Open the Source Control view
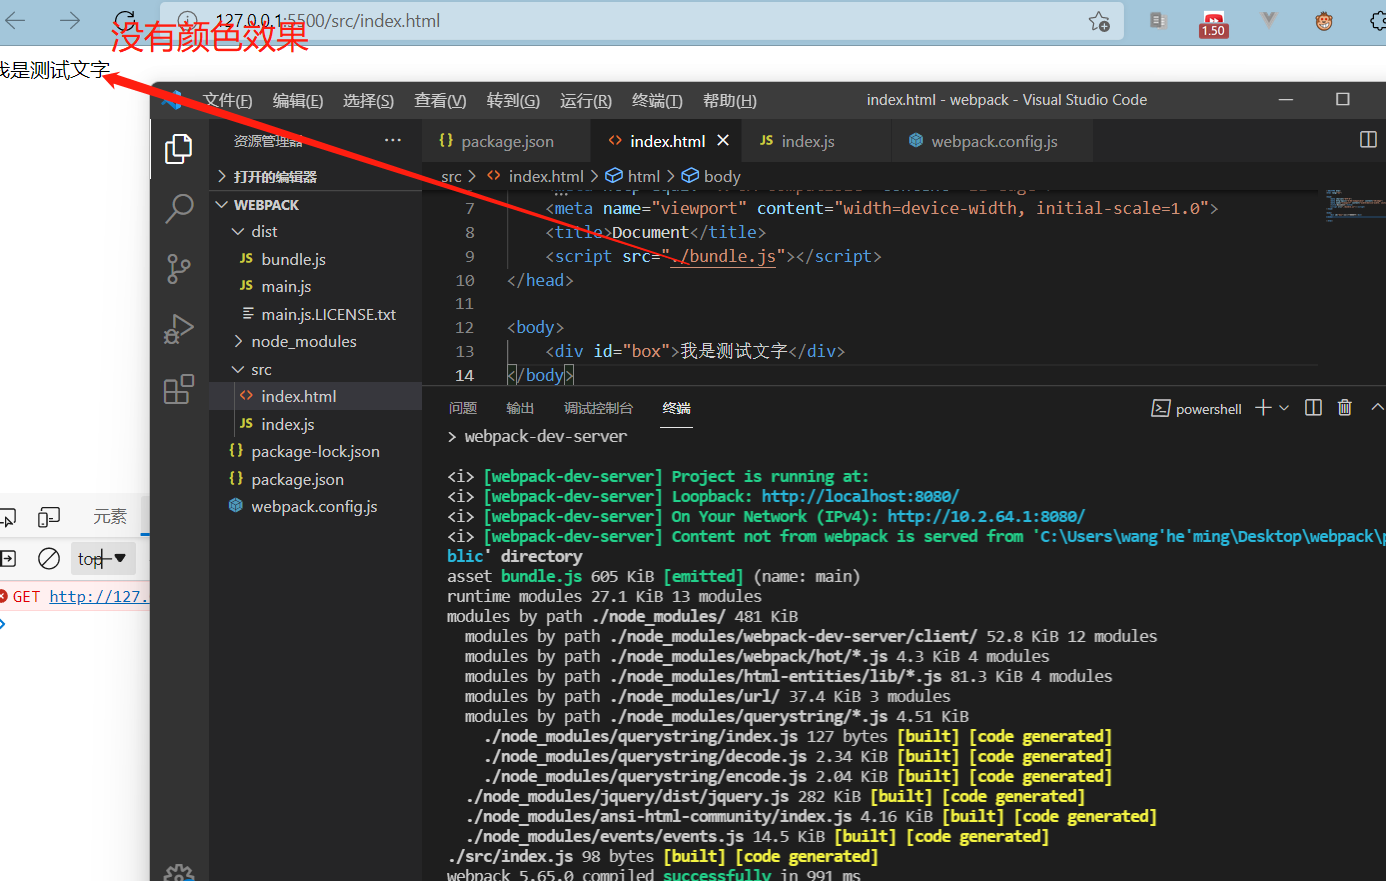Viewport: 1386px width, 881px height. pos(179,268)
